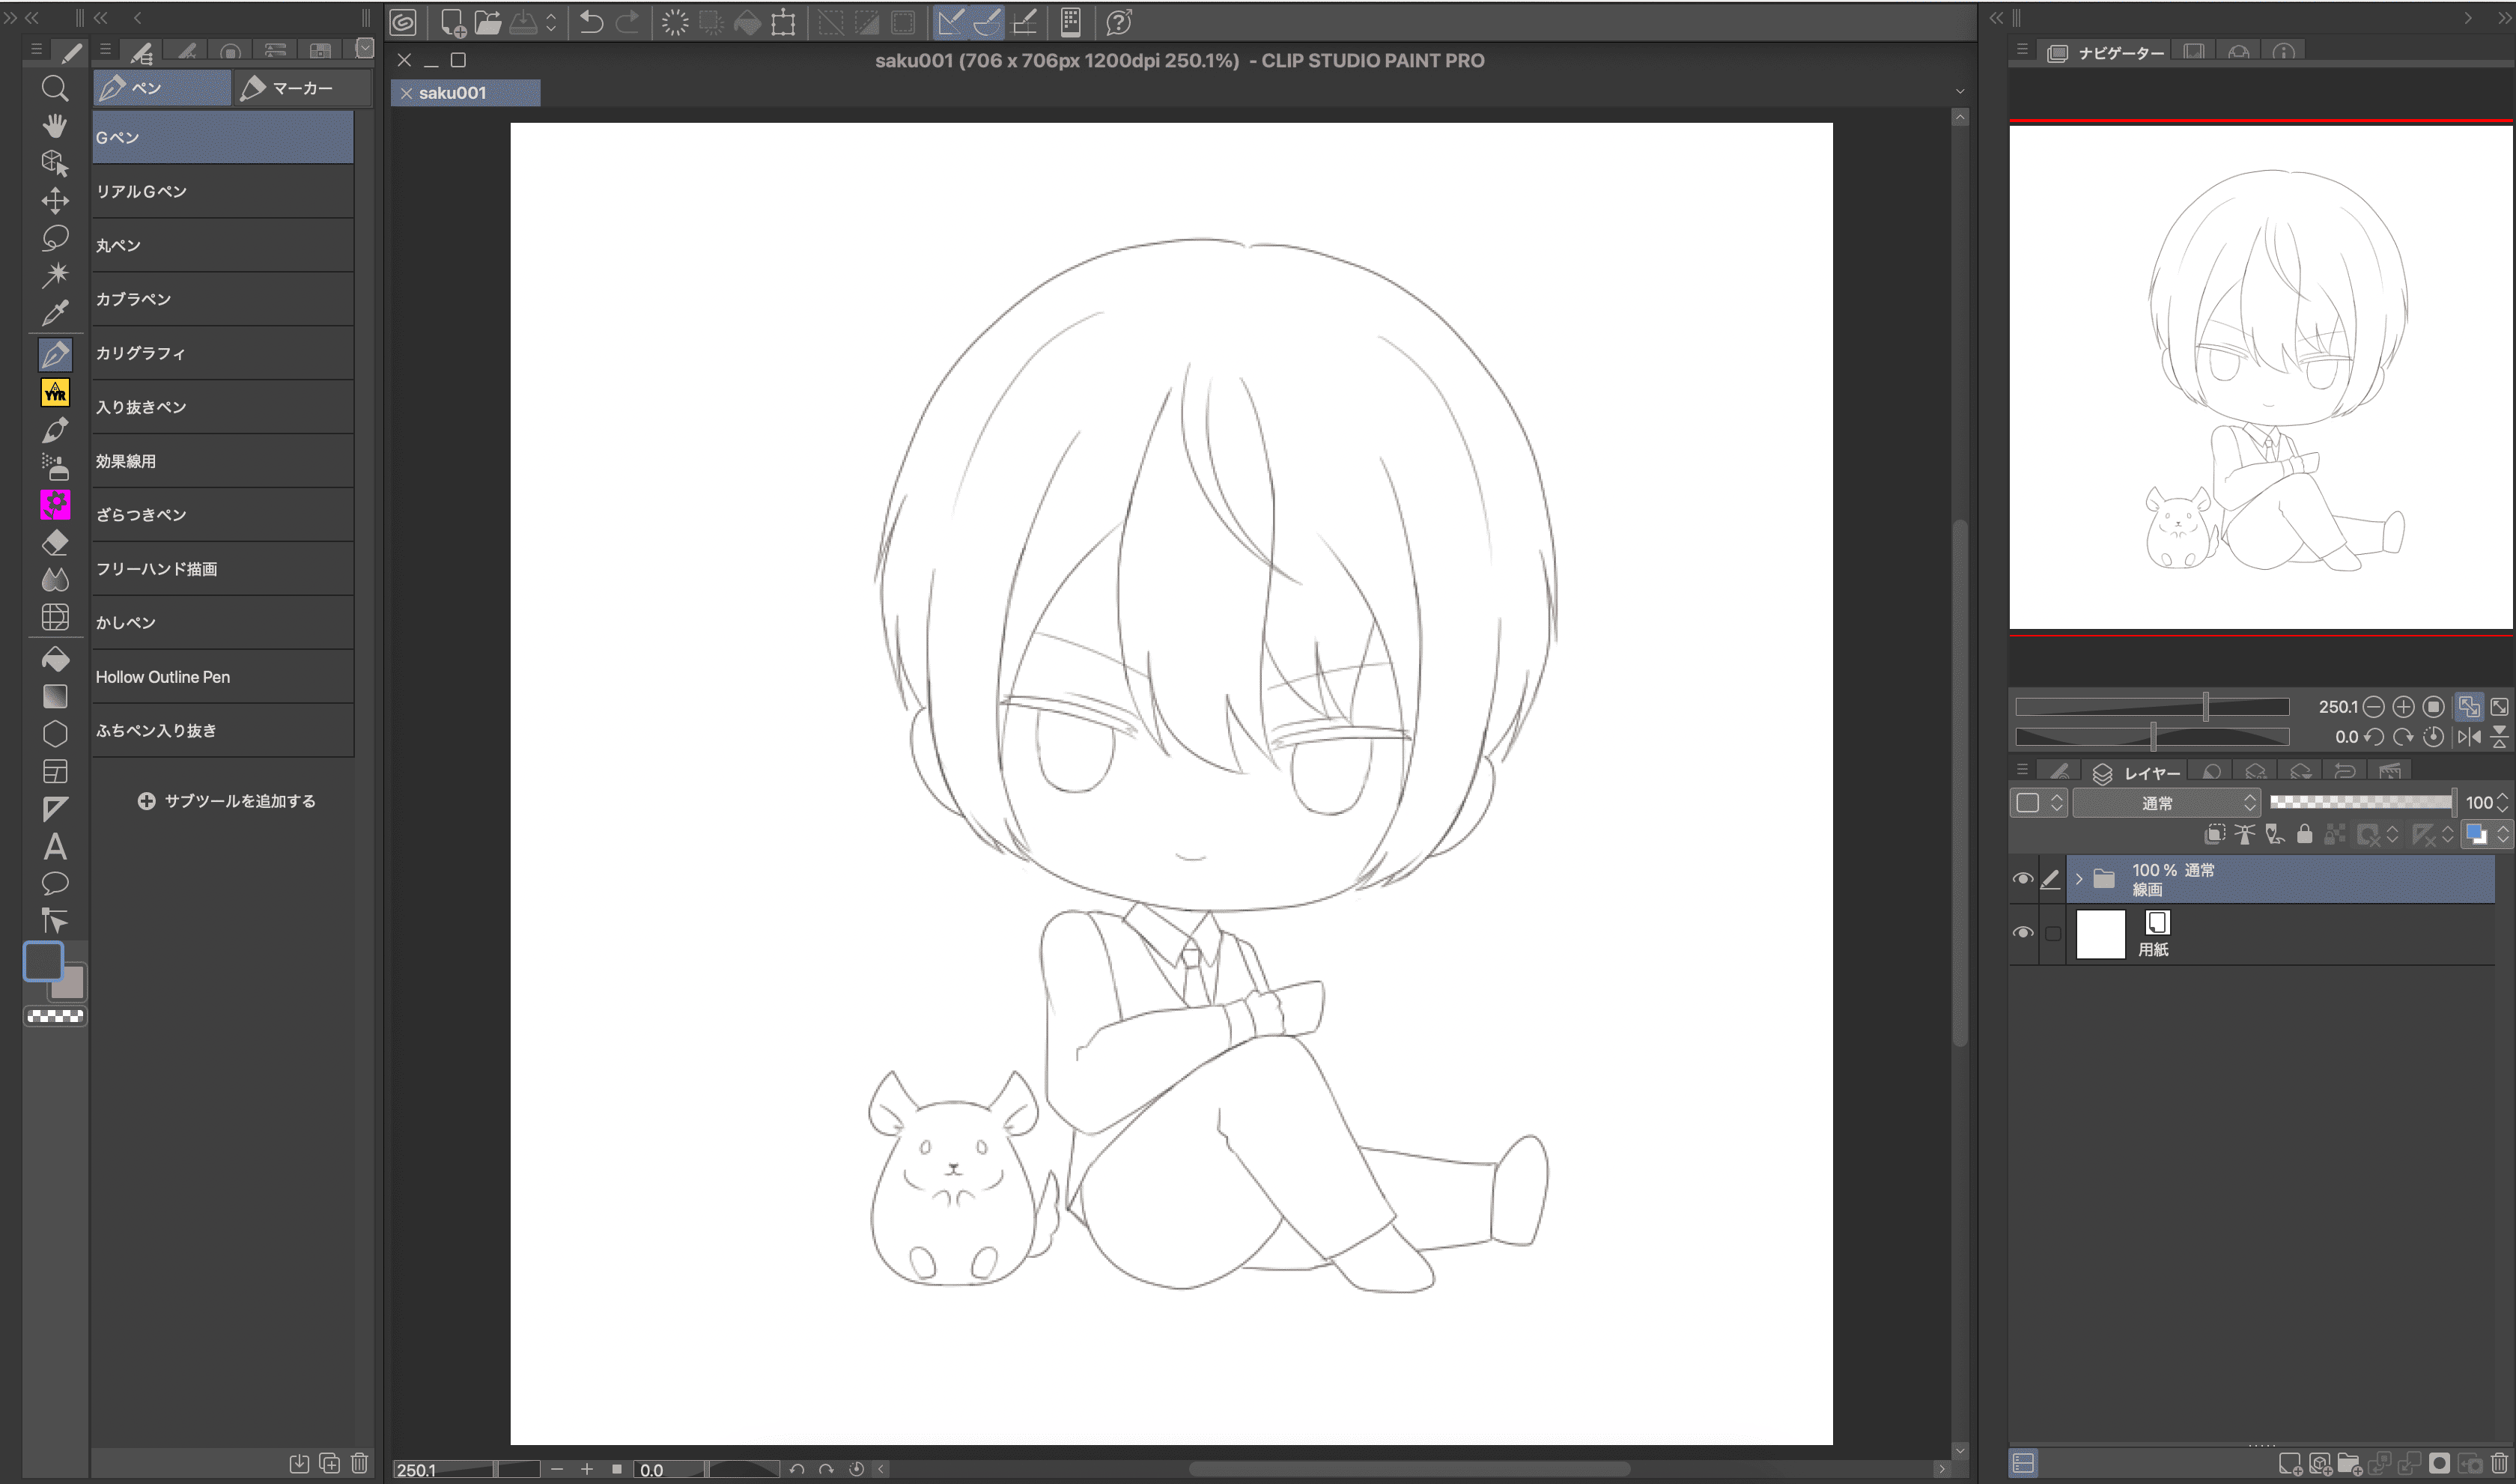The image size is (2516, 1484).
Task: Select the Hand move tool
Action: 55,126
